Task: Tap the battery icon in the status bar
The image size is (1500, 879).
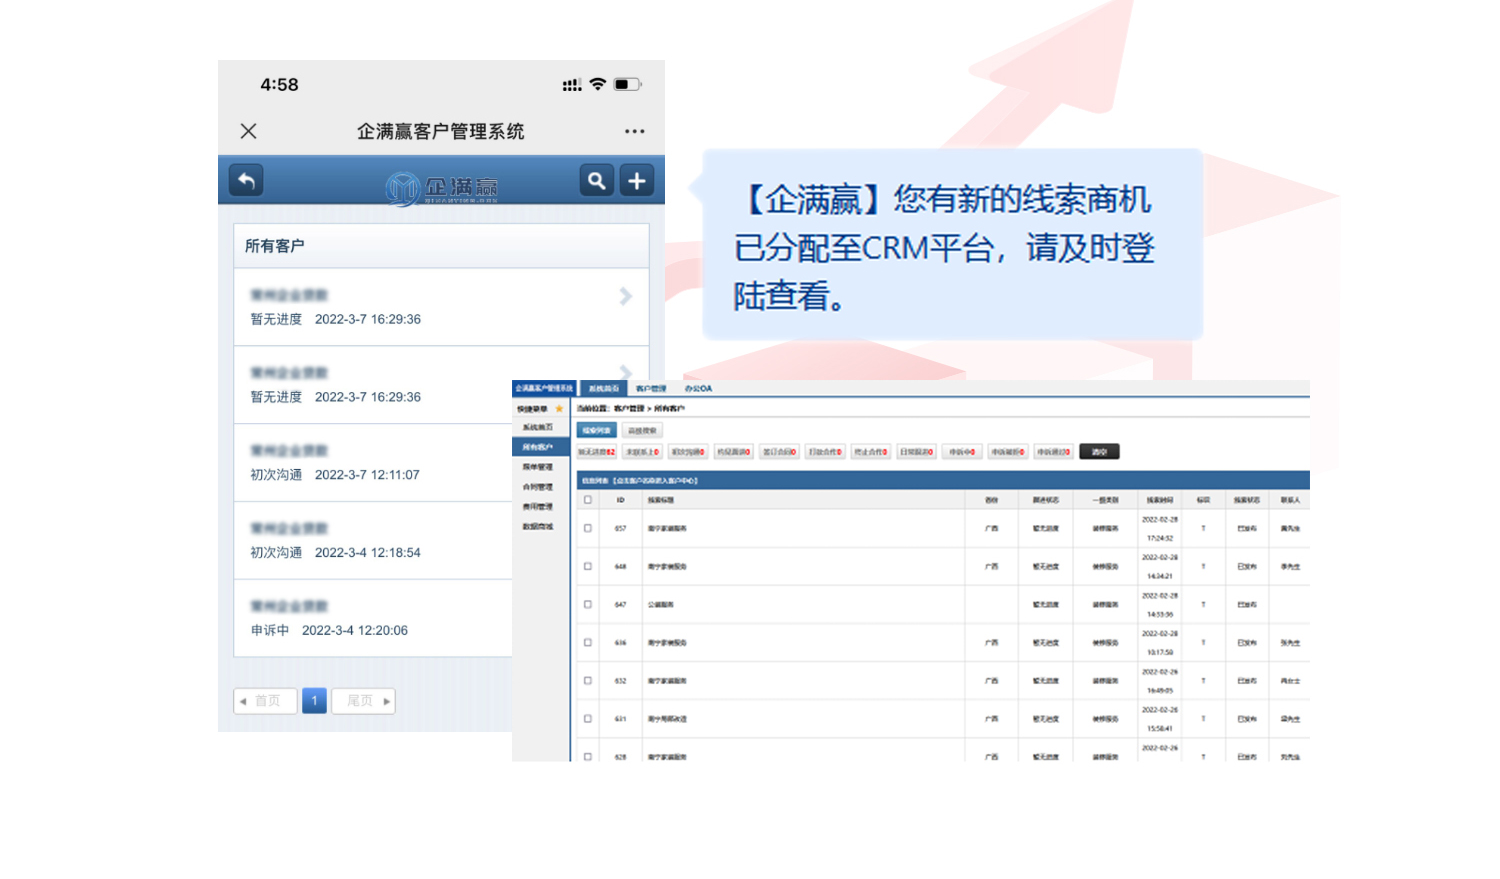Action: click(x=629, y=85)
